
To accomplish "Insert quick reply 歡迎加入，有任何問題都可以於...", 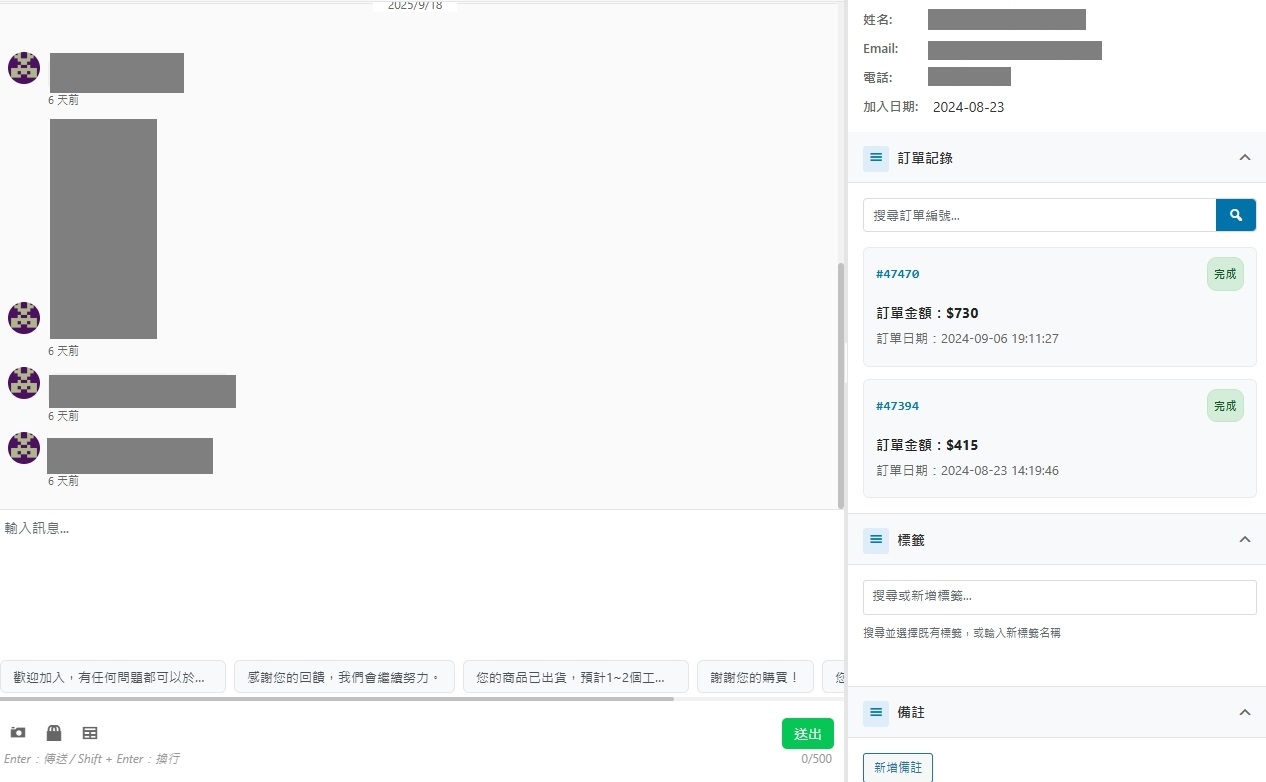I will (x=113, y=677).
